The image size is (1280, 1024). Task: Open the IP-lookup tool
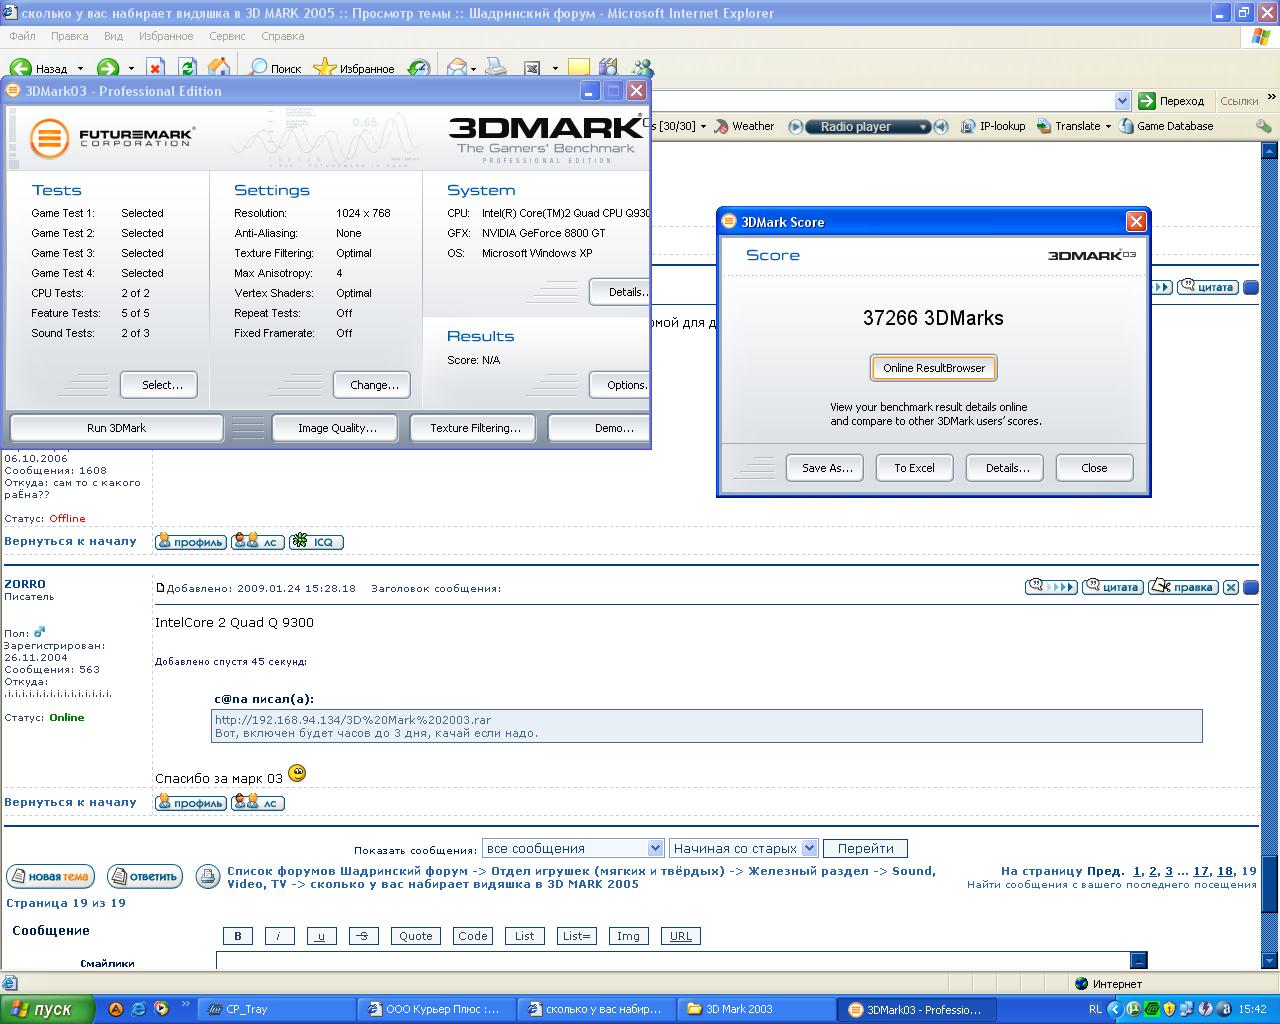993,126
